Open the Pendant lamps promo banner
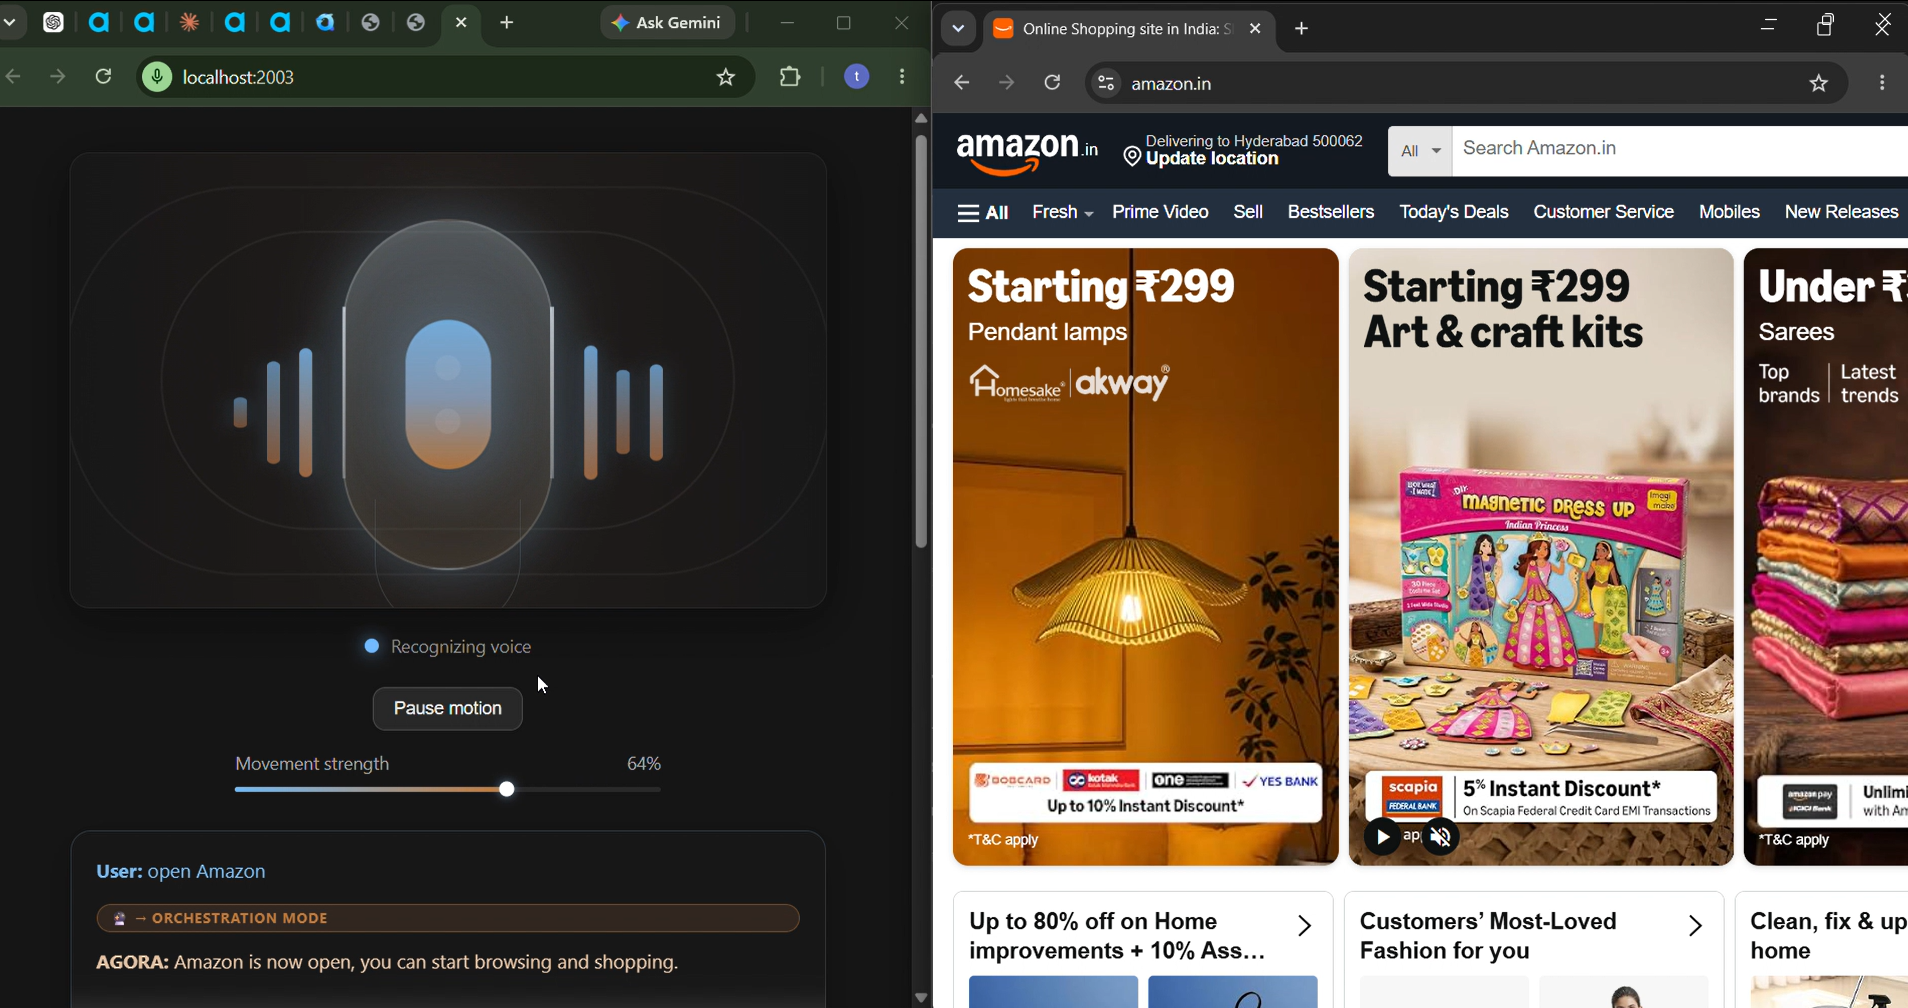This screenshot has height=1008, width=1908. pyautogui.click(x=1146, y=557)
